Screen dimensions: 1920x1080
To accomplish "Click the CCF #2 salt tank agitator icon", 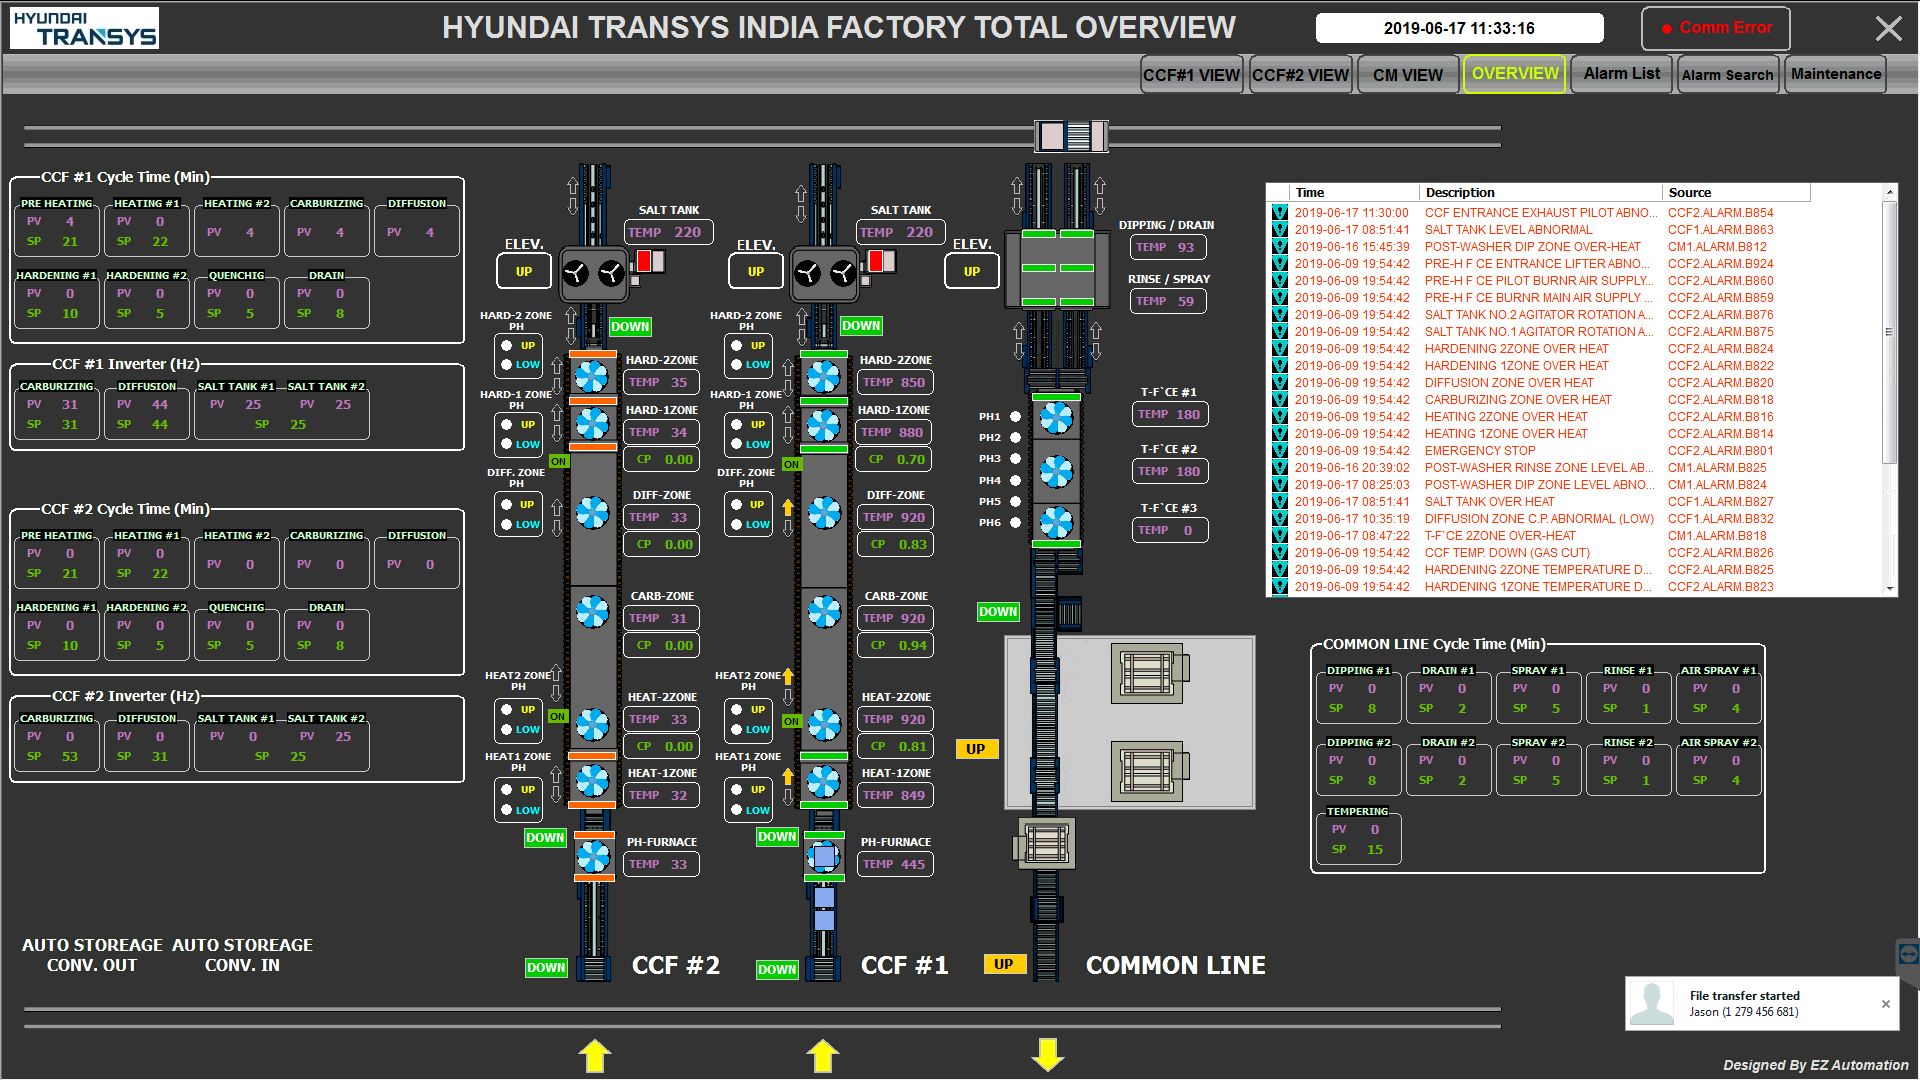I will point(593,273).
